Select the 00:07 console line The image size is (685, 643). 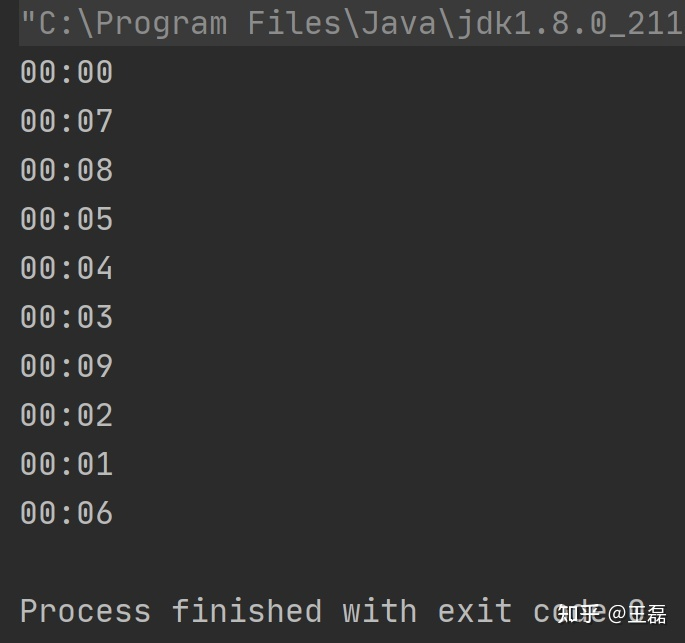(66, 122)
